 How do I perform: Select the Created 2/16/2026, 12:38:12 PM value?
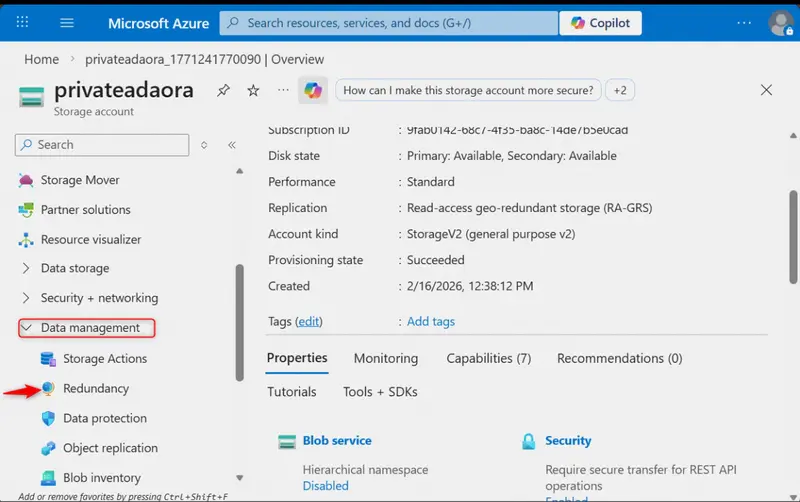(x=470, y=286)
